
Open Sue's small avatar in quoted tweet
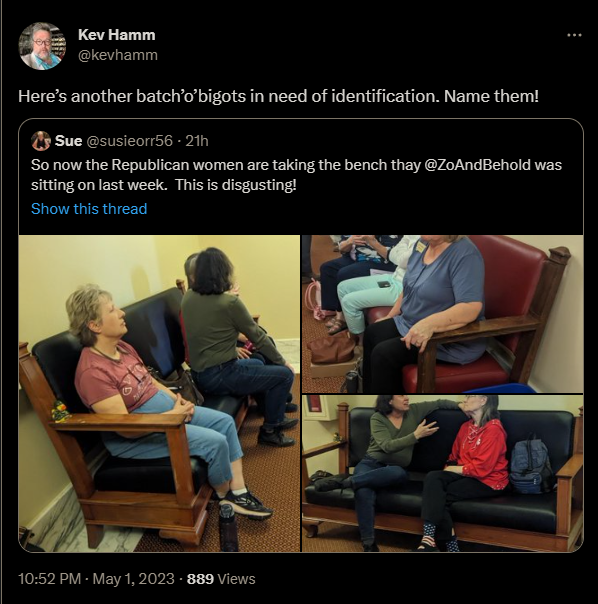[41, 141]
